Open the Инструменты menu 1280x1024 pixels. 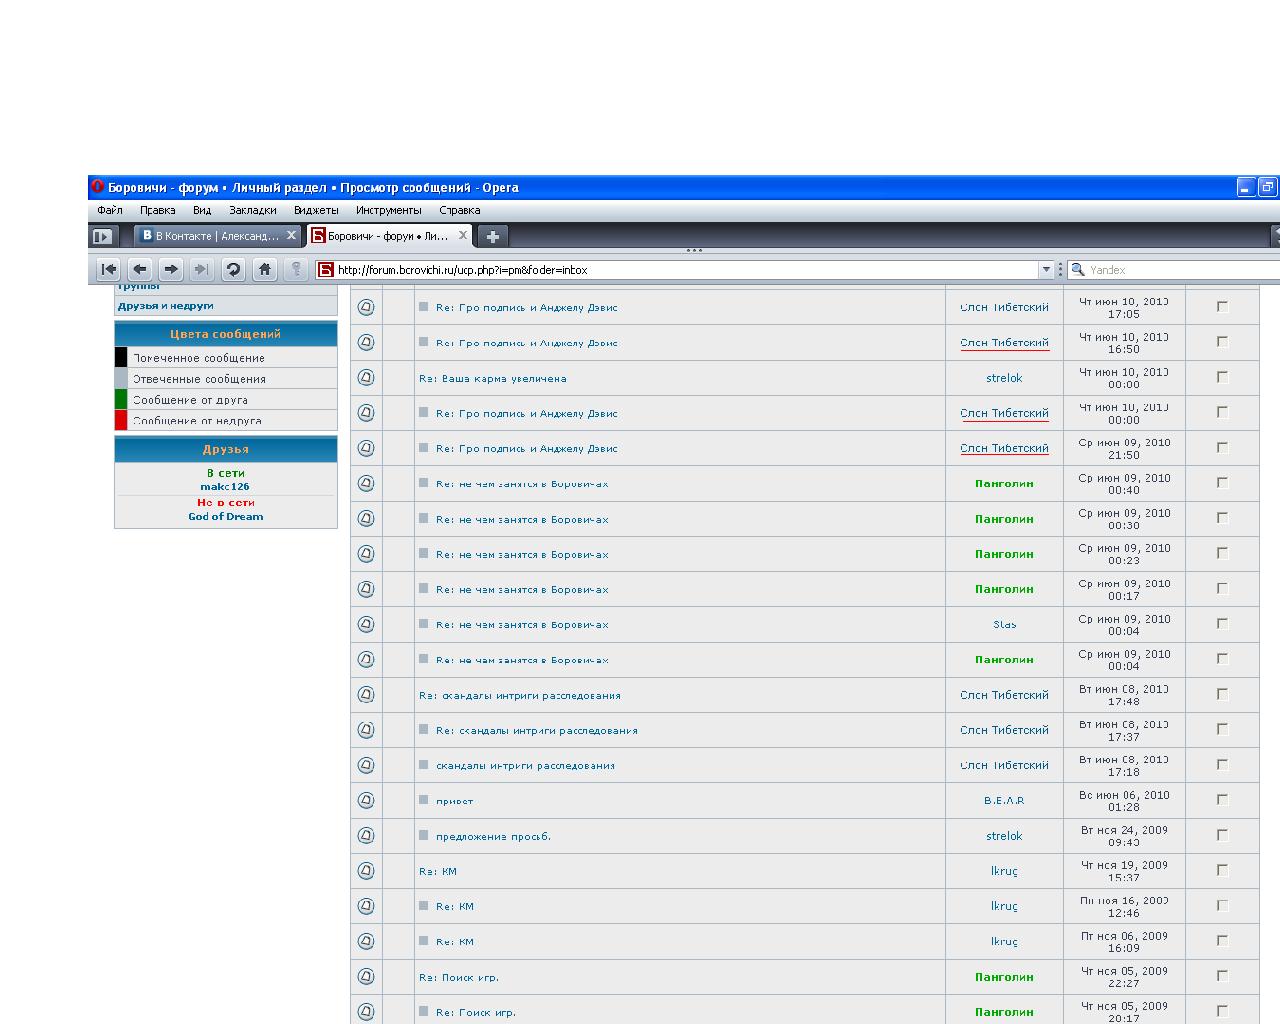pos(389,210)
